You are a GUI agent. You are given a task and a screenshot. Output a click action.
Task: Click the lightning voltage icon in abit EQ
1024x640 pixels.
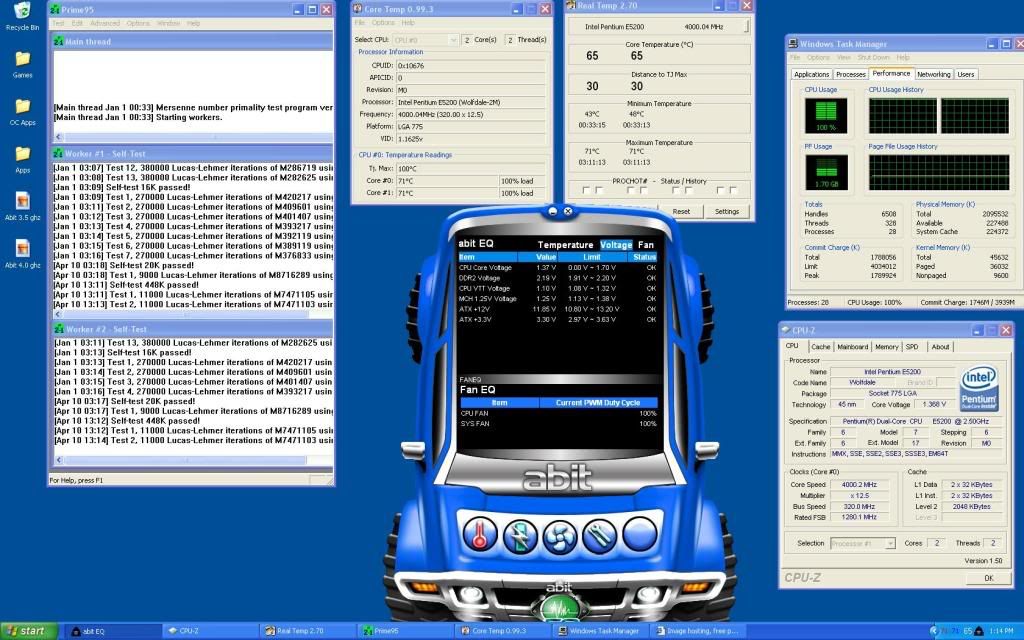coord(521,537)
